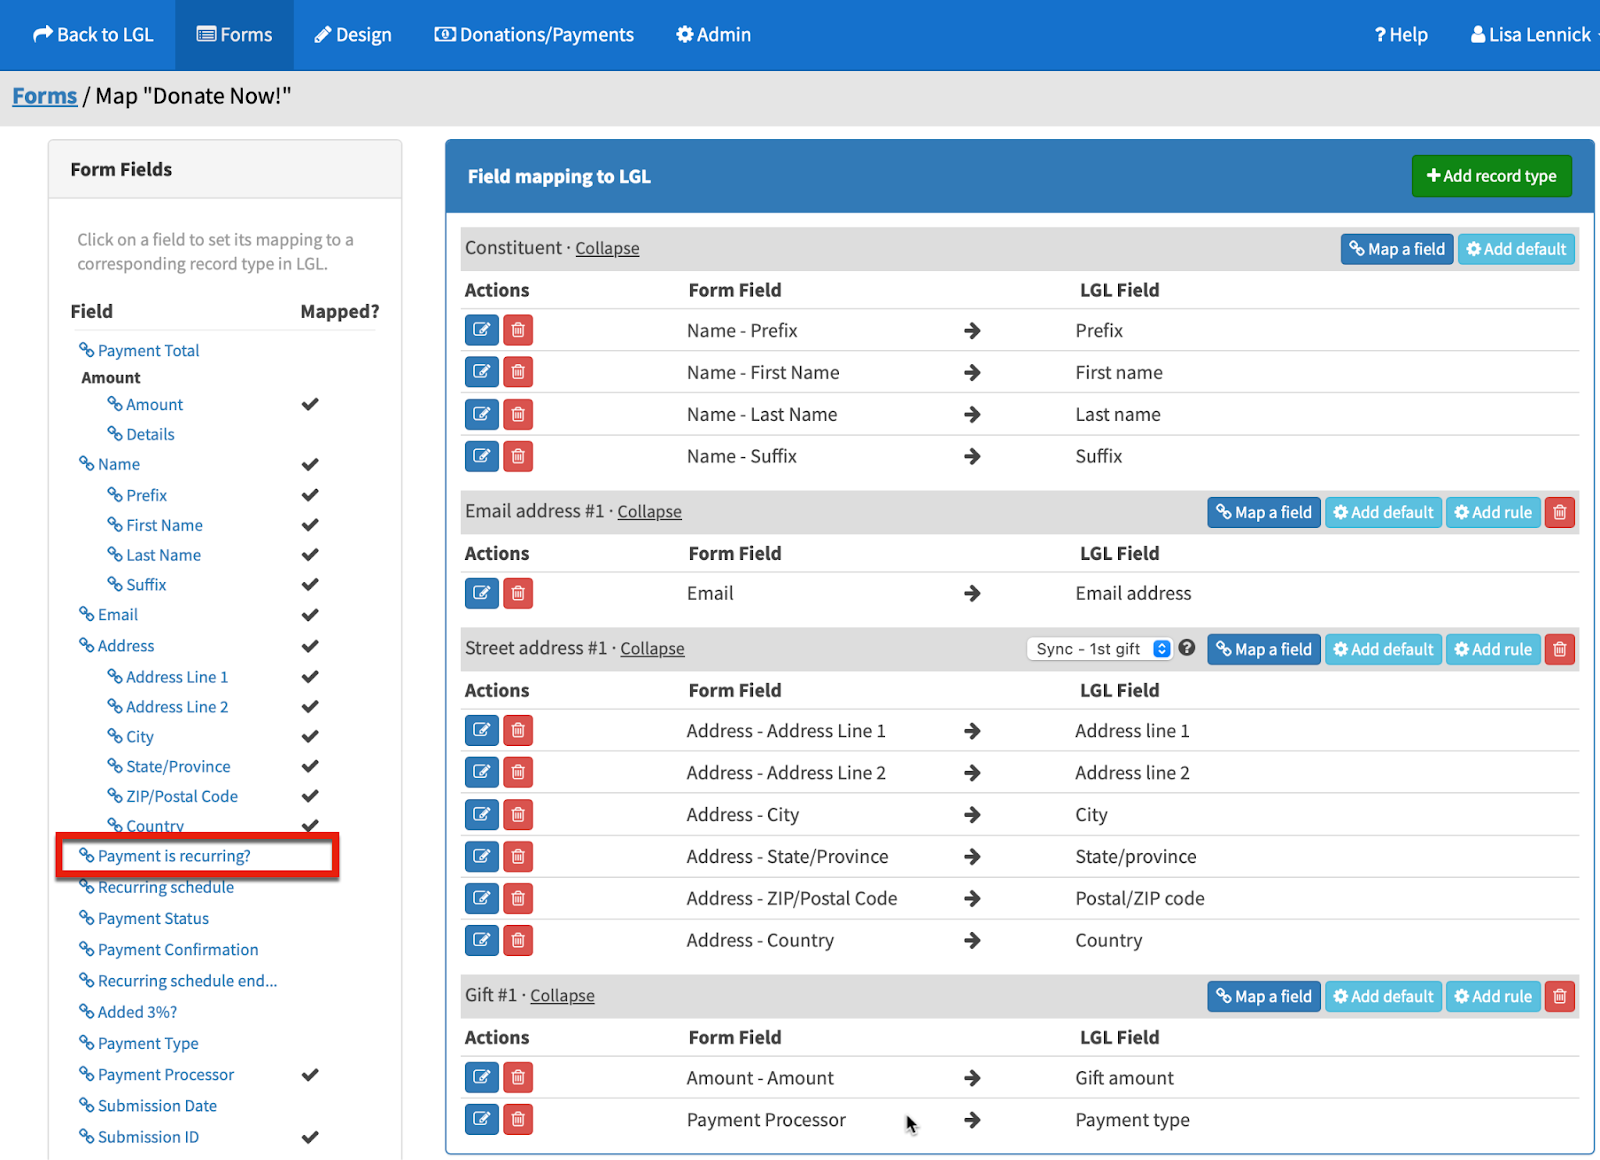
Task: Collapse the Gift #1 section
Action: [x=562, y=996]
